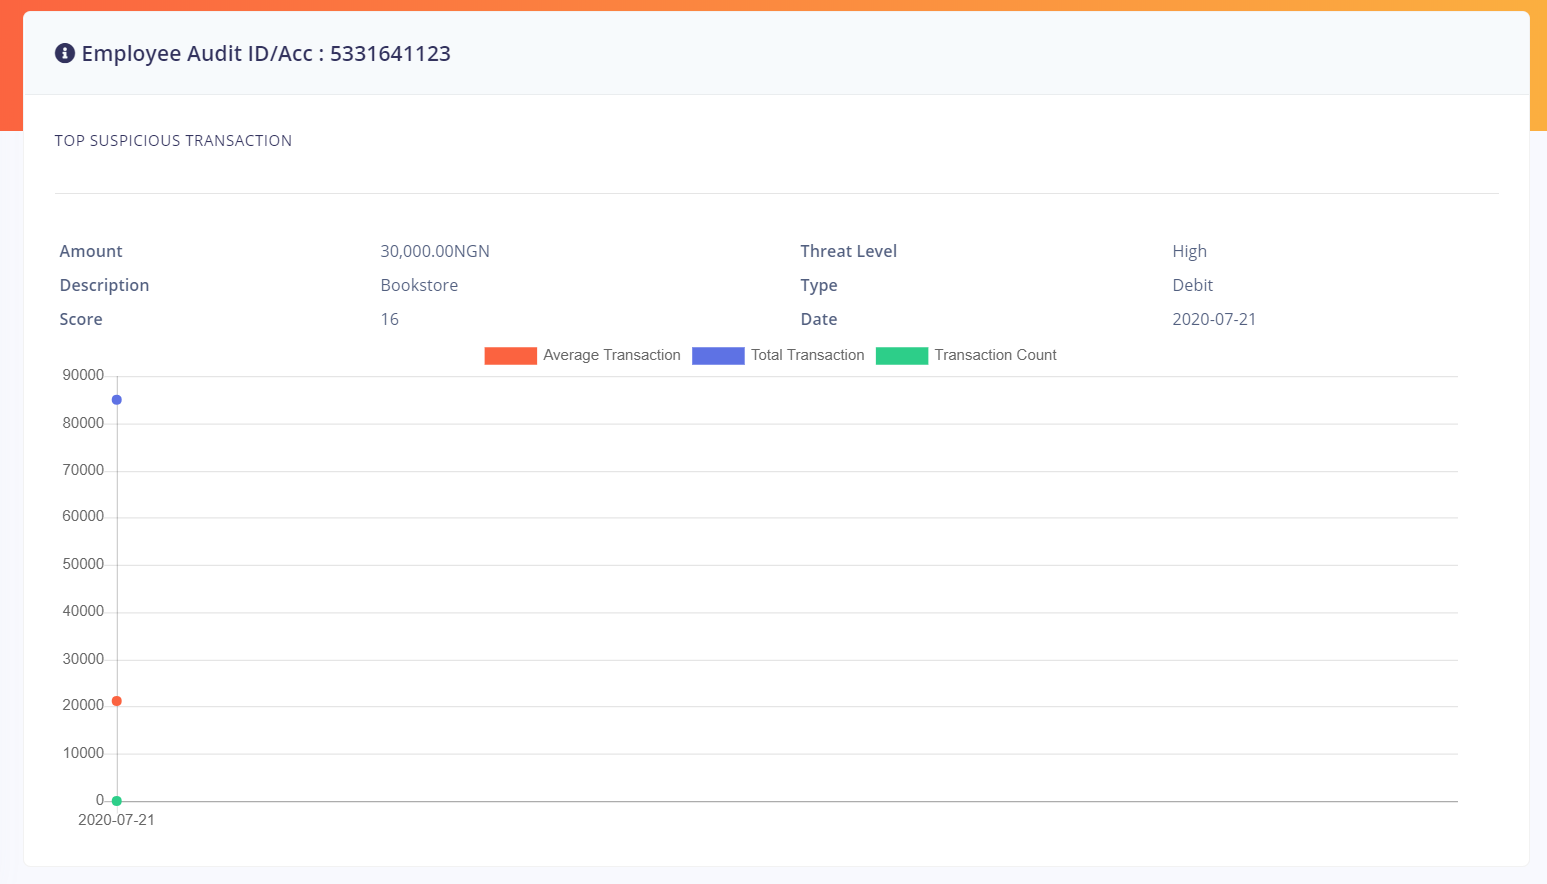The height and width of the screenshot is (884, 1547).
Task: Click the date value 2020-07-21
Action: tap(1215, 319)
